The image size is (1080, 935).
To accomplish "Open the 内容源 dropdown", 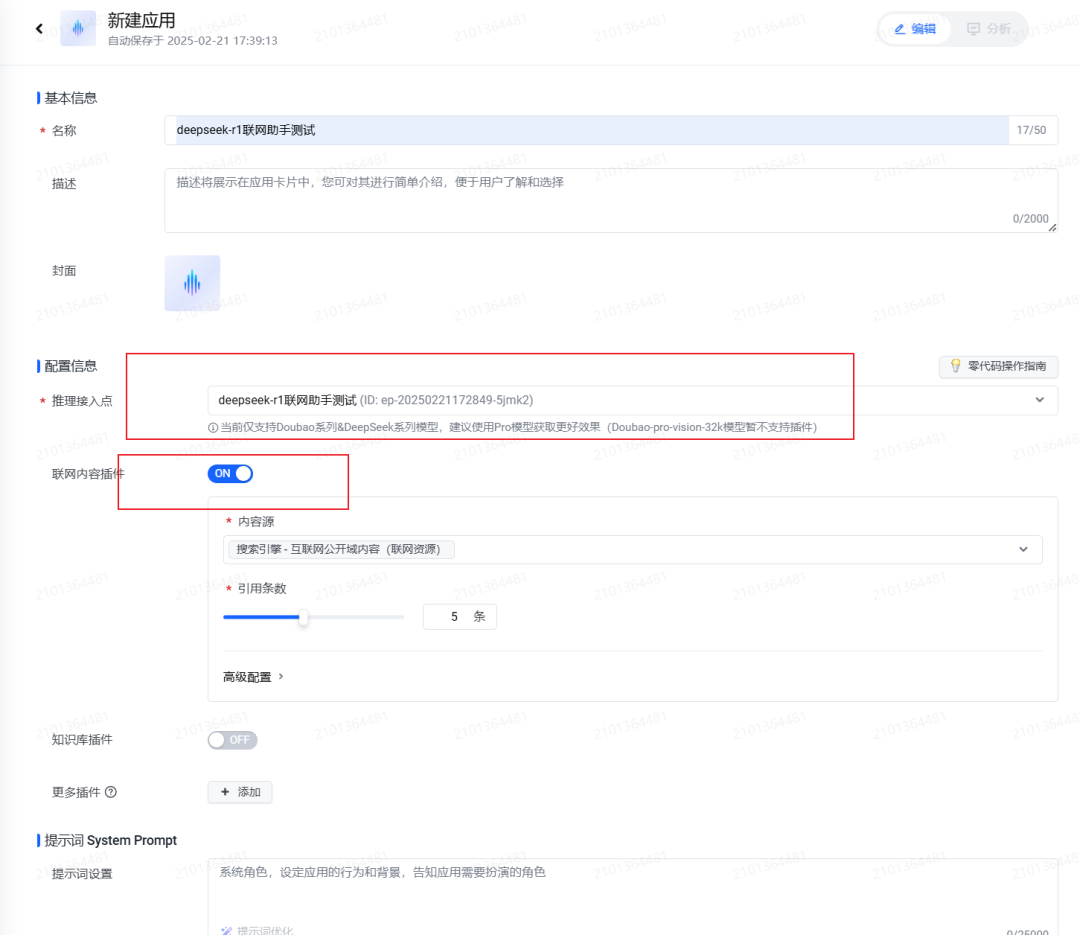I will point(632,549).
